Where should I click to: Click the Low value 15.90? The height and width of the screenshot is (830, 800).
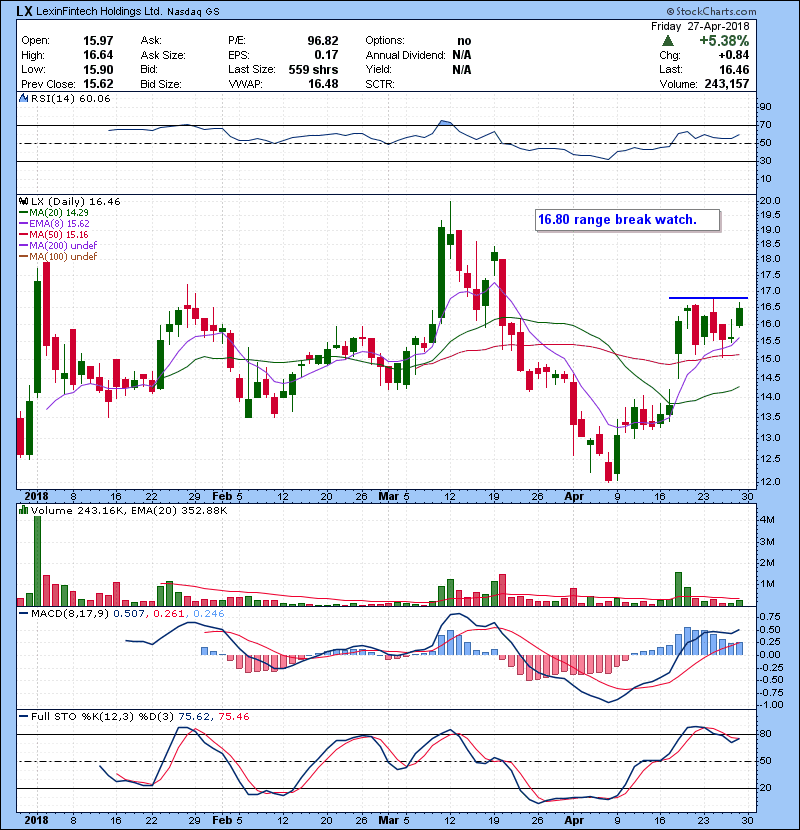click(98, 69)
